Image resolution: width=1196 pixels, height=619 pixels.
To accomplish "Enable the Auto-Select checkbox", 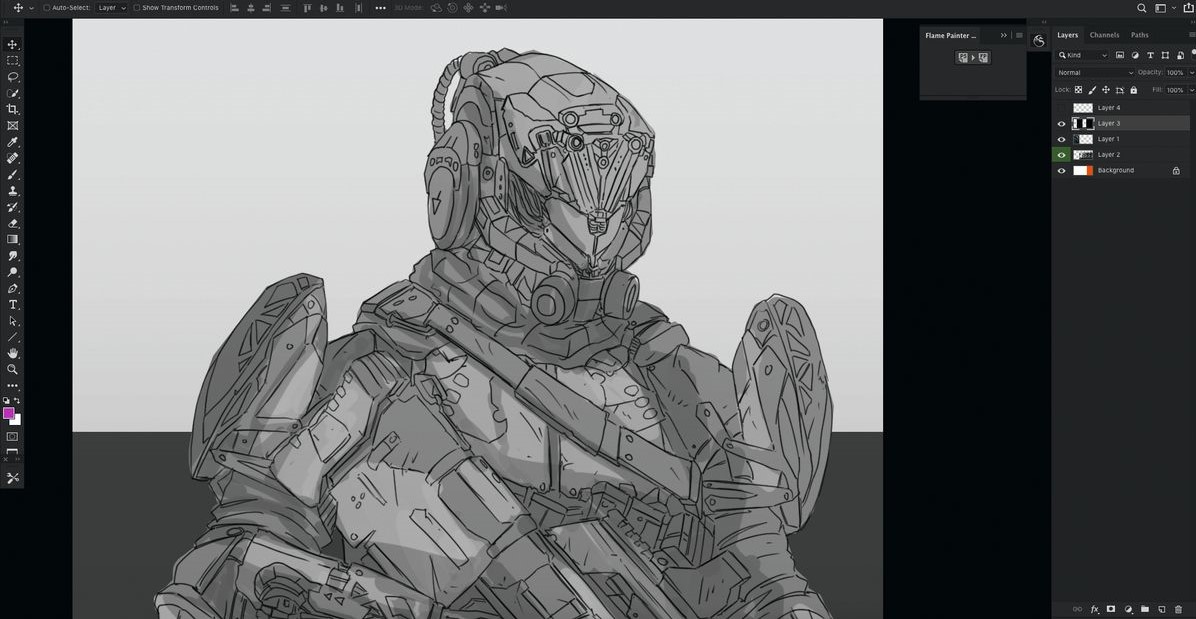I will (x=47, y=8).
